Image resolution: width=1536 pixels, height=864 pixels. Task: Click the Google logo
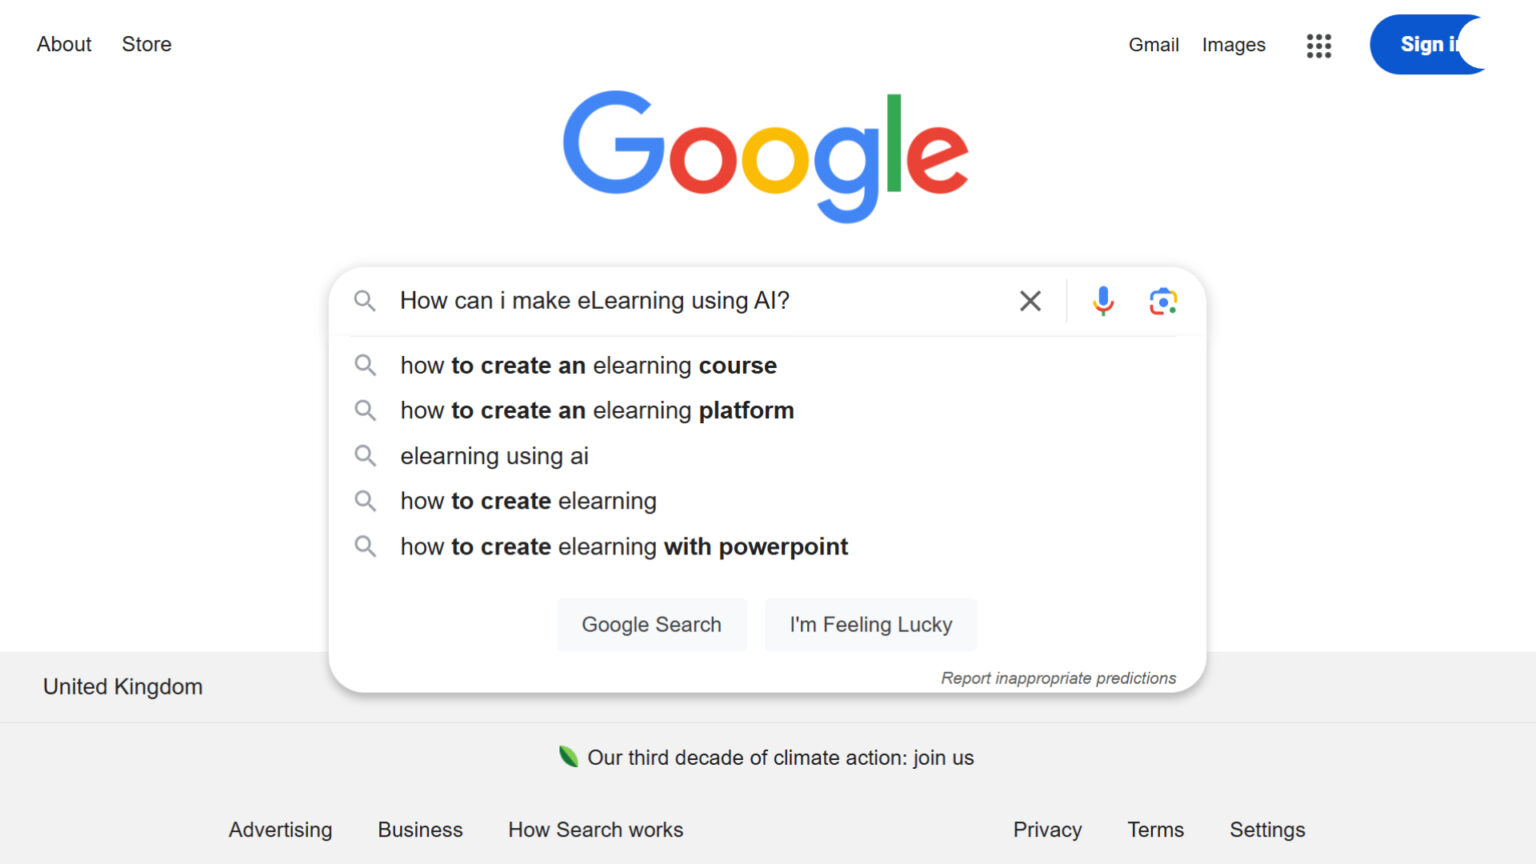(766, 156)
